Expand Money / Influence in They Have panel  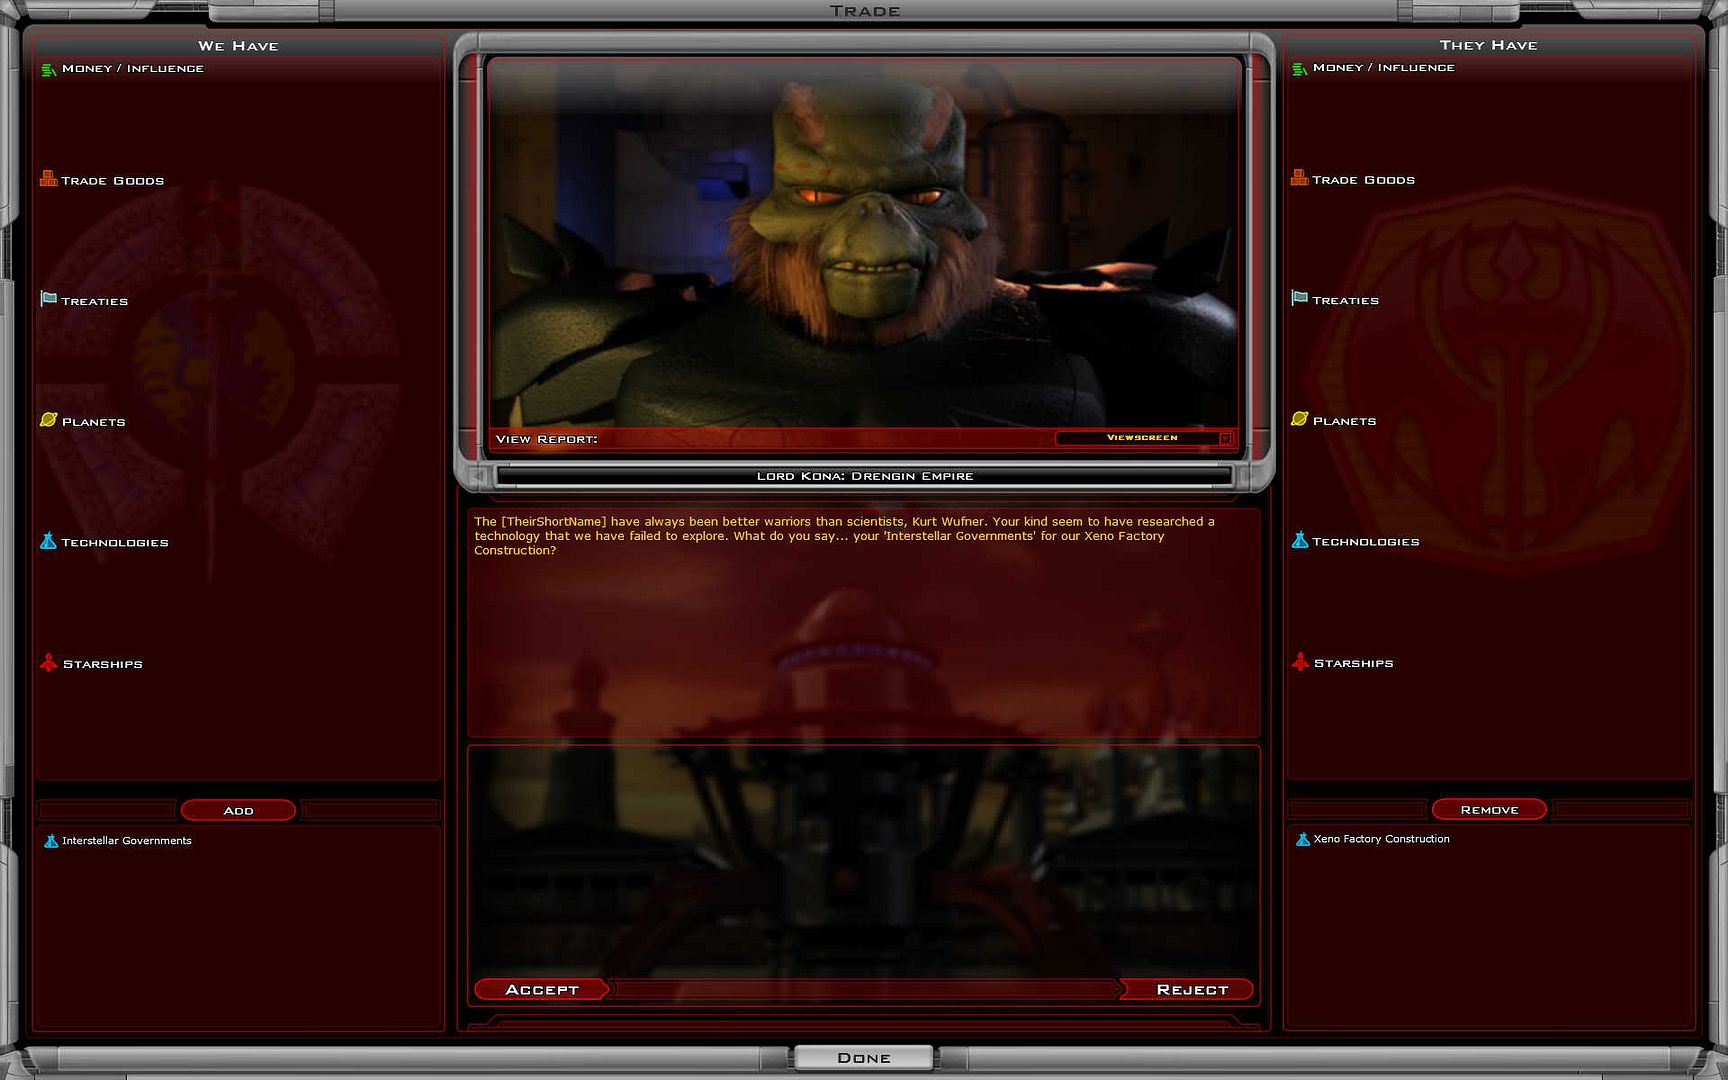1383,68
